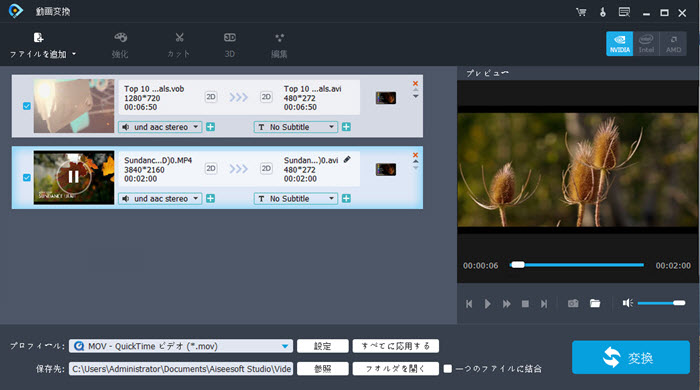The height and width of the screenshot is (390, 700).
Task: Open audio track dropdown for Top 10 file
Action: pyautogui.click(x=160, y=127)
